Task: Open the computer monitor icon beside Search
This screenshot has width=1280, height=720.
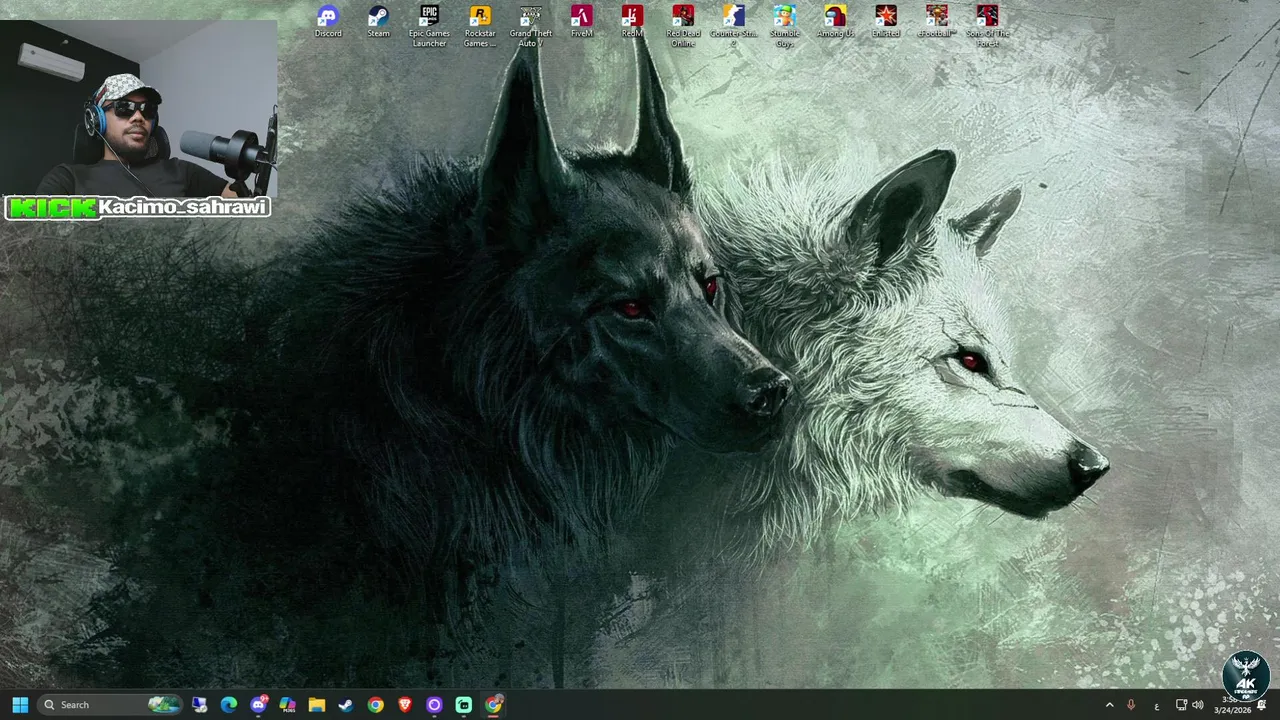Action: 199,705
